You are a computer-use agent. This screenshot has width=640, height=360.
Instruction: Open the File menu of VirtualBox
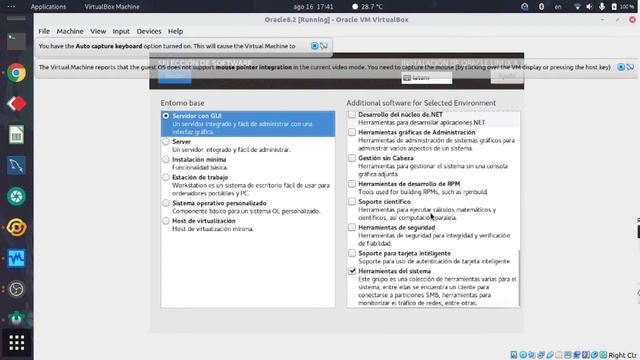[x=44, y=31]
